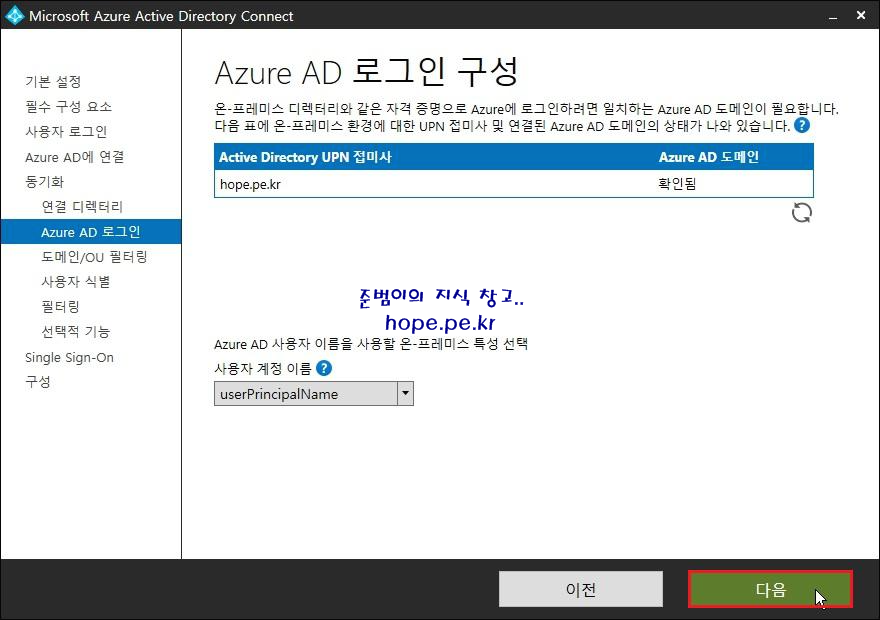Click the 사용자 계정 이름 label

coord(263,369)
